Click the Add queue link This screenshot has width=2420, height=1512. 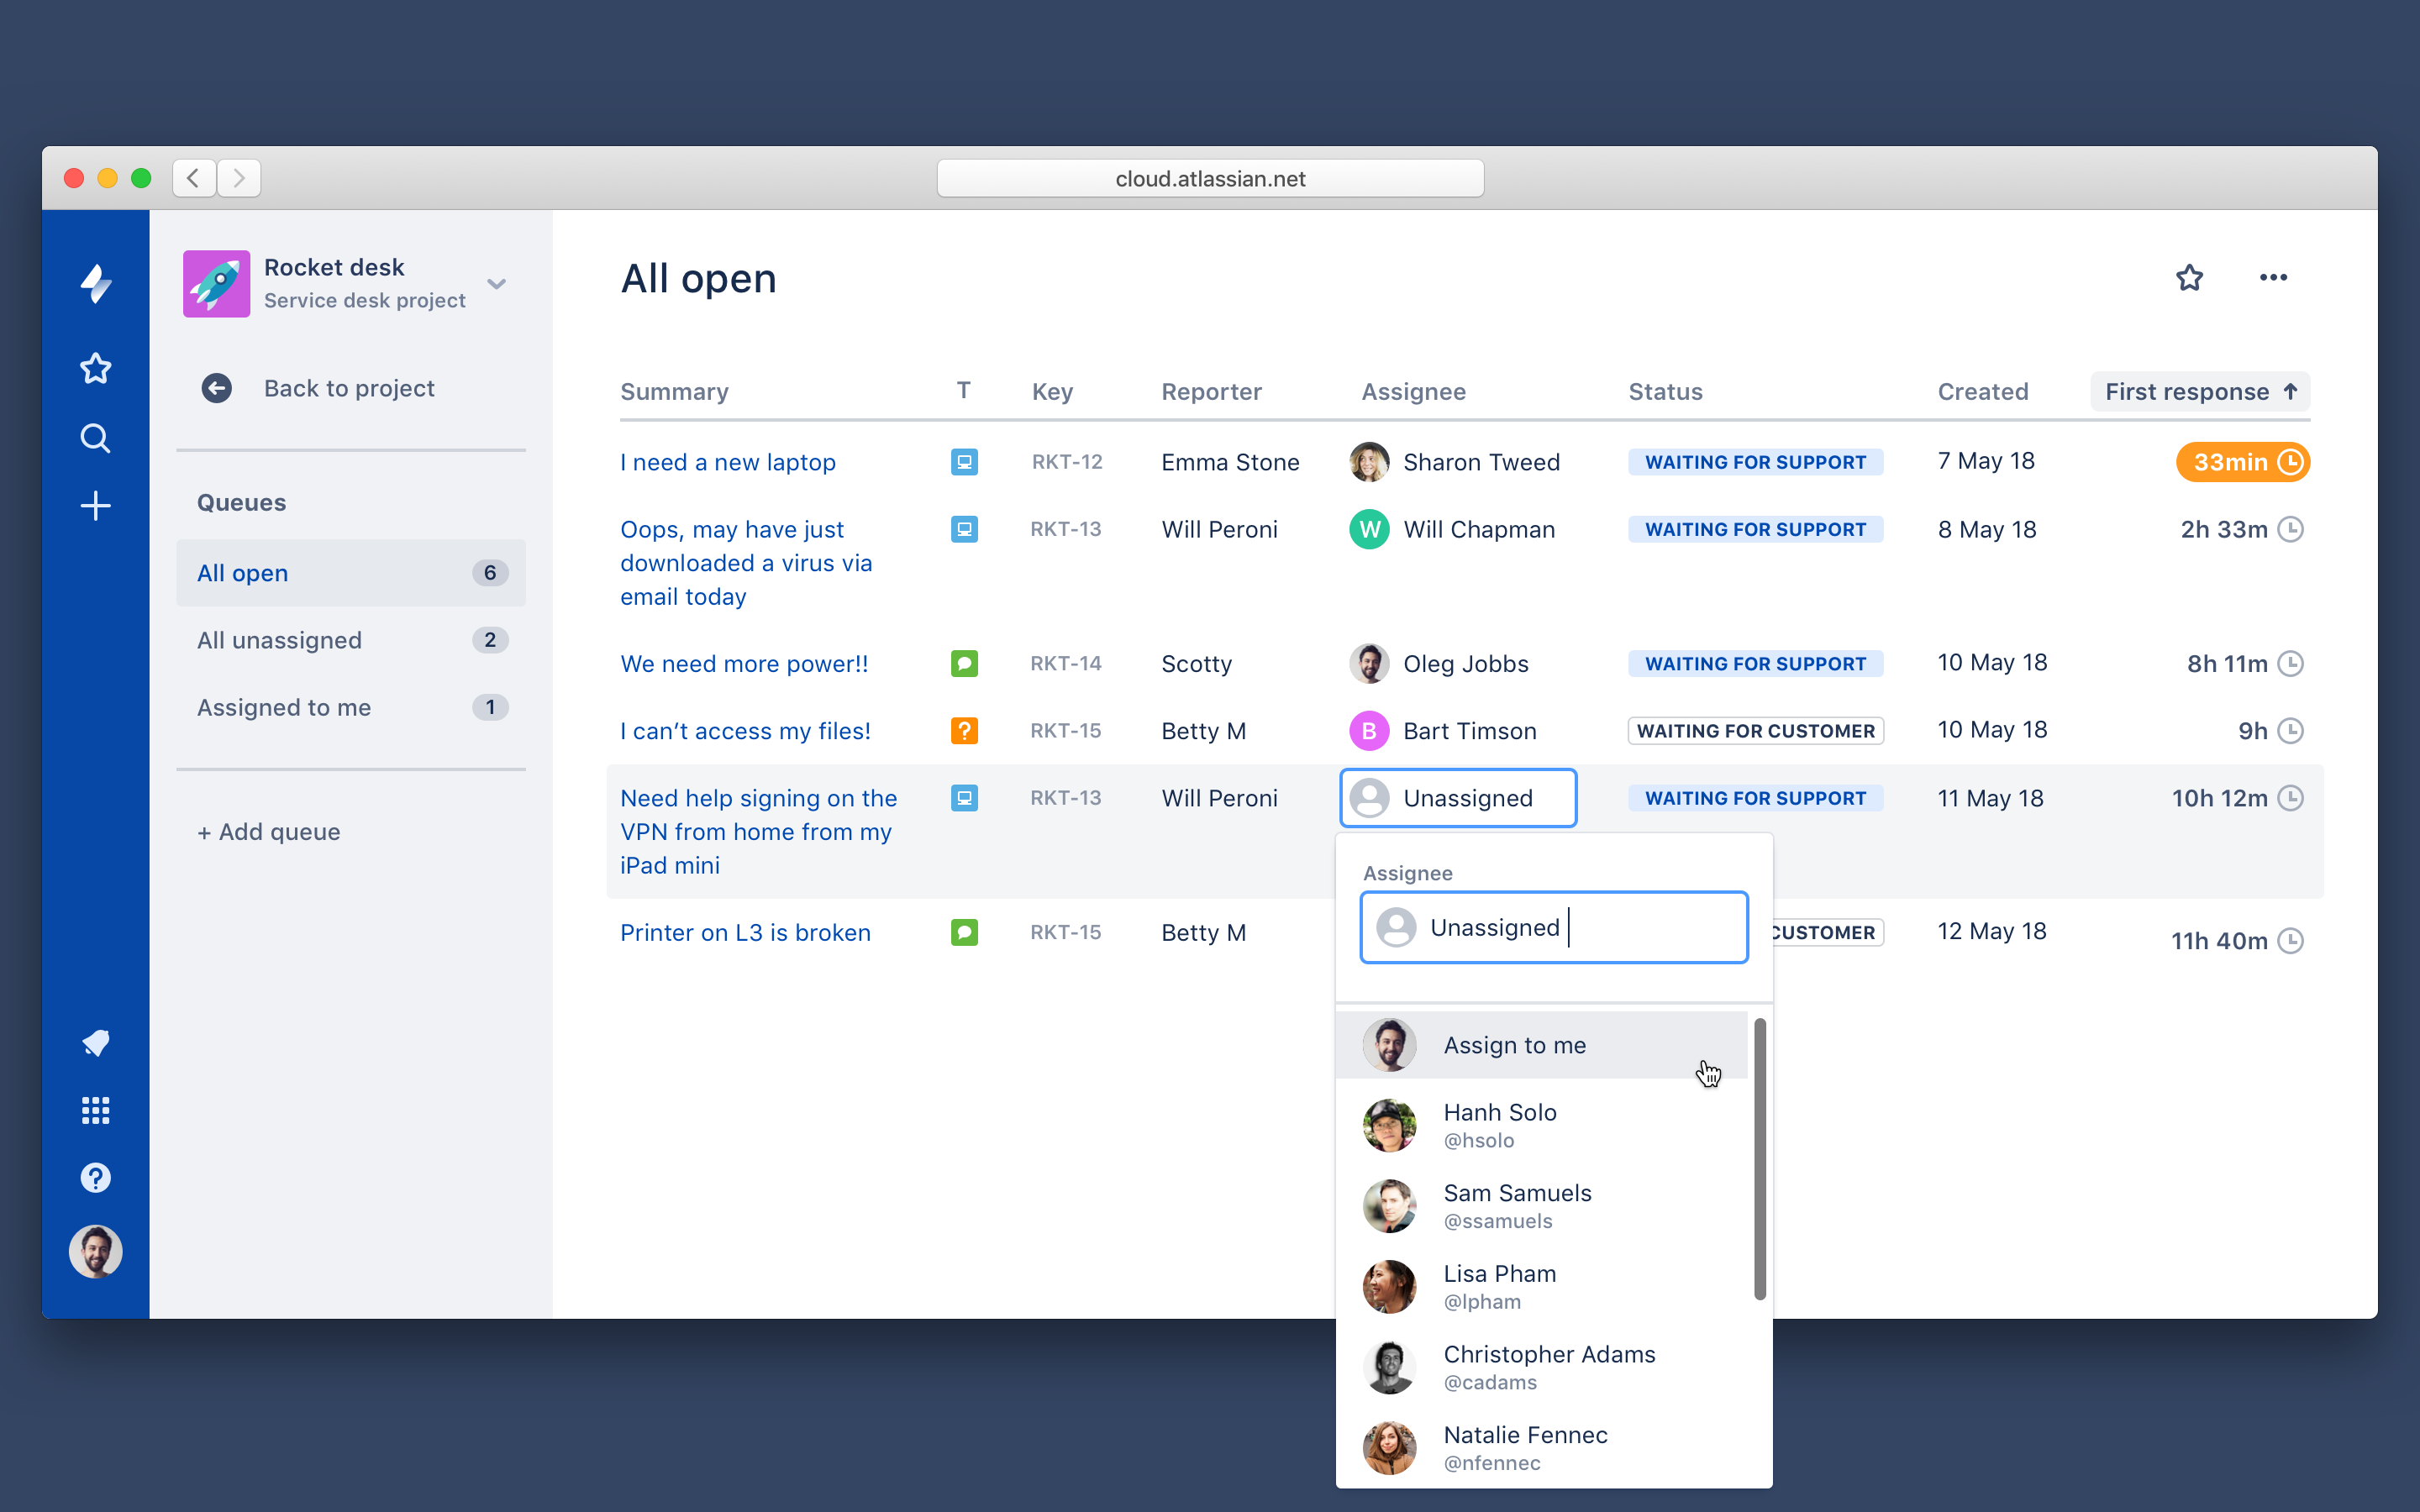click(x=269, y=832)
